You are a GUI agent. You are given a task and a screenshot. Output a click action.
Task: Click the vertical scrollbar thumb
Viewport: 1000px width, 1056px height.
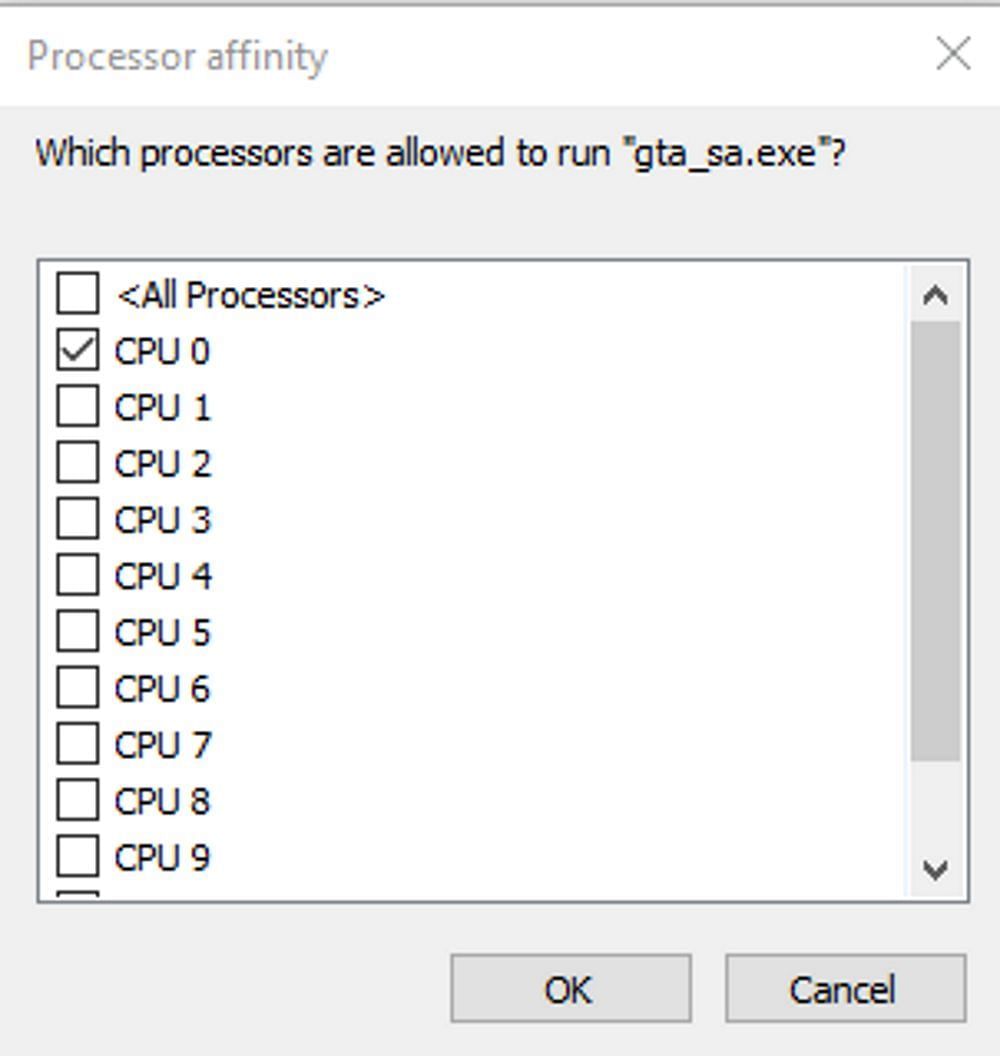(x=935, y=540)
